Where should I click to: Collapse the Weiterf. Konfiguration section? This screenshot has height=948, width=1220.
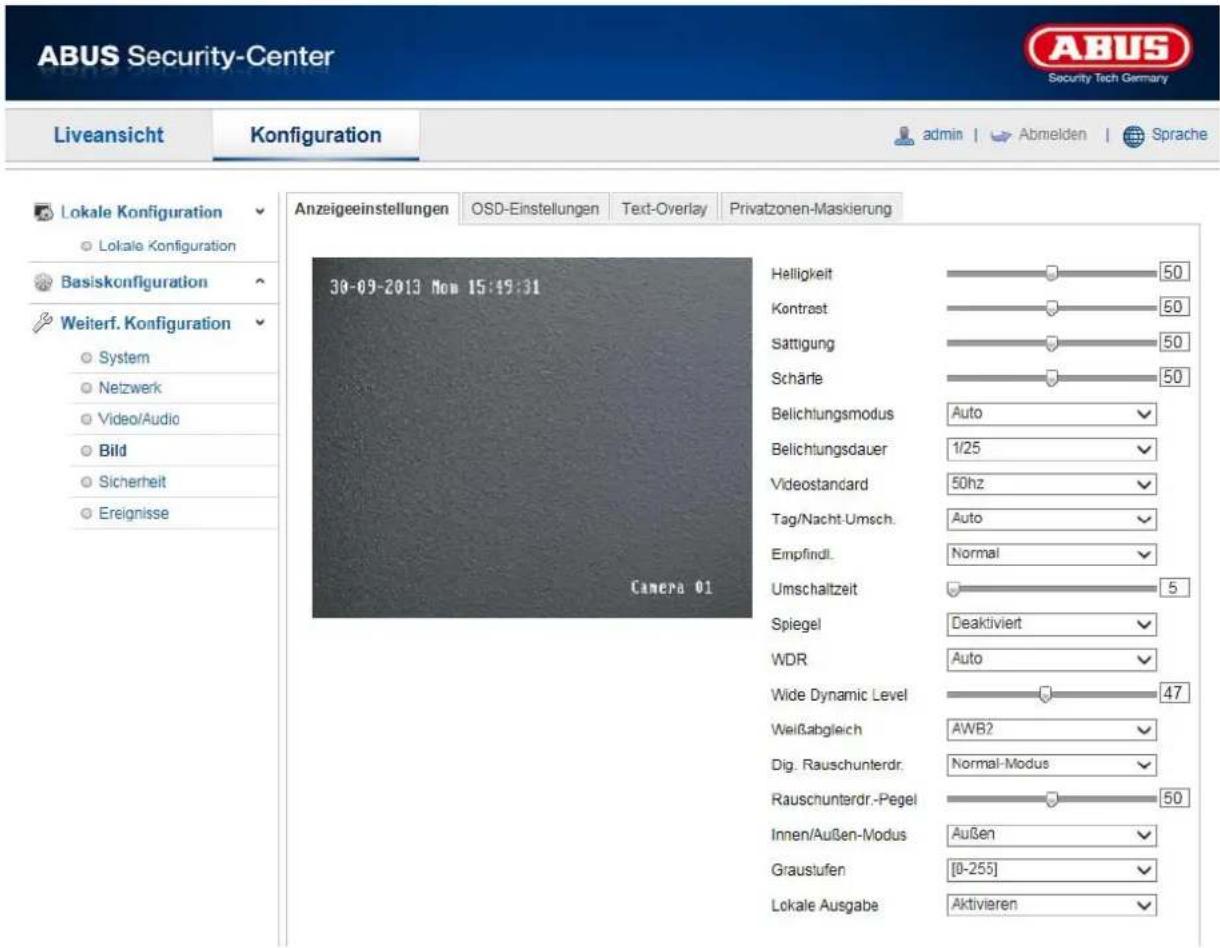(x=260, y=323)
